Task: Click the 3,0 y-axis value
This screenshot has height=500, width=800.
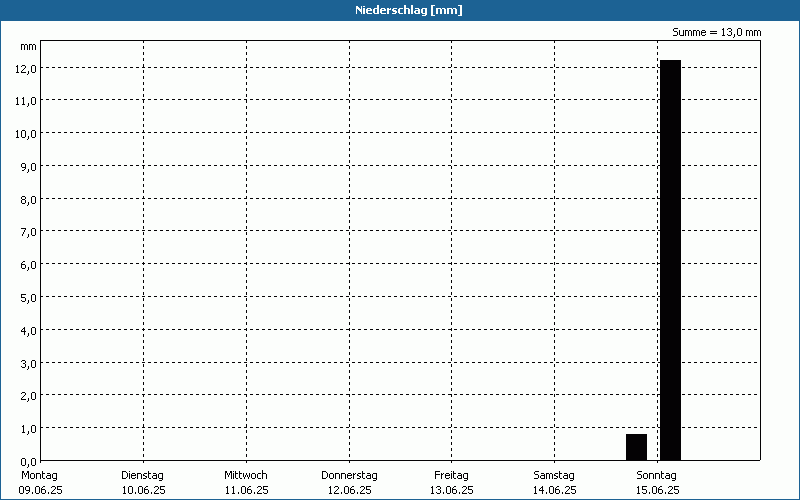Action: pos(28,364)
